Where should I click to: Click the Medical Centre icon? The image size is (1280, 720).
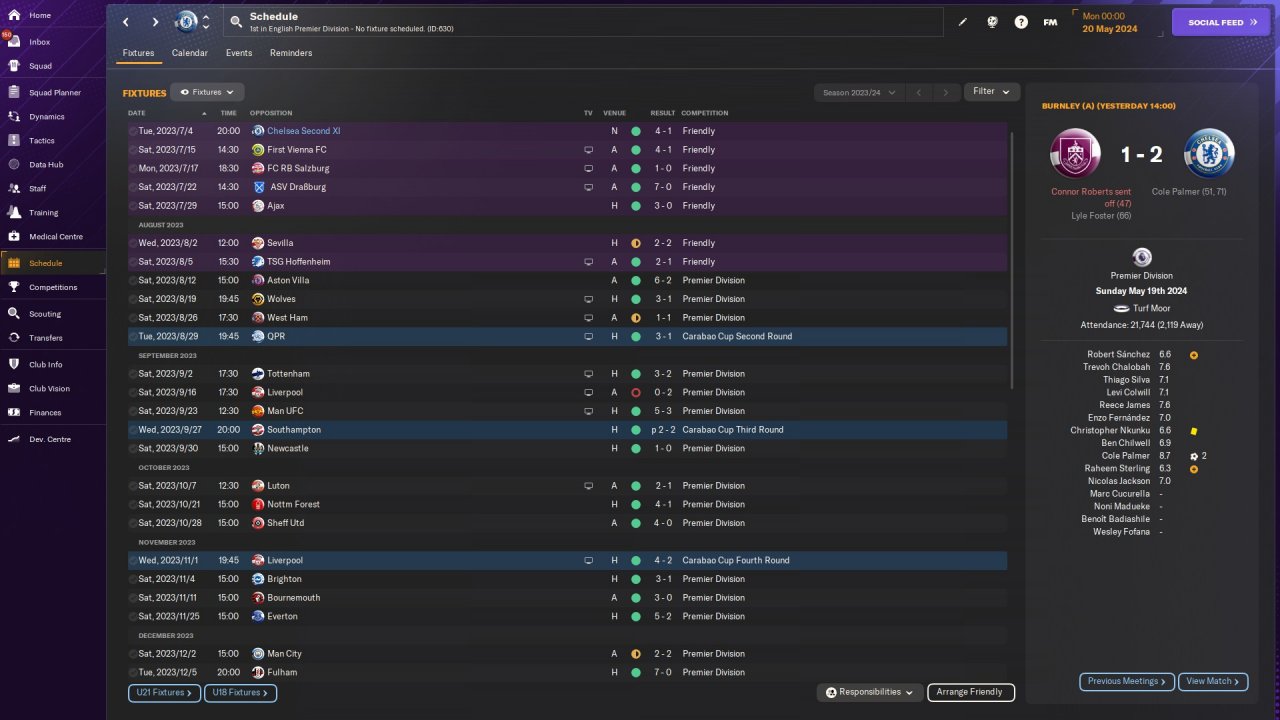14,237
